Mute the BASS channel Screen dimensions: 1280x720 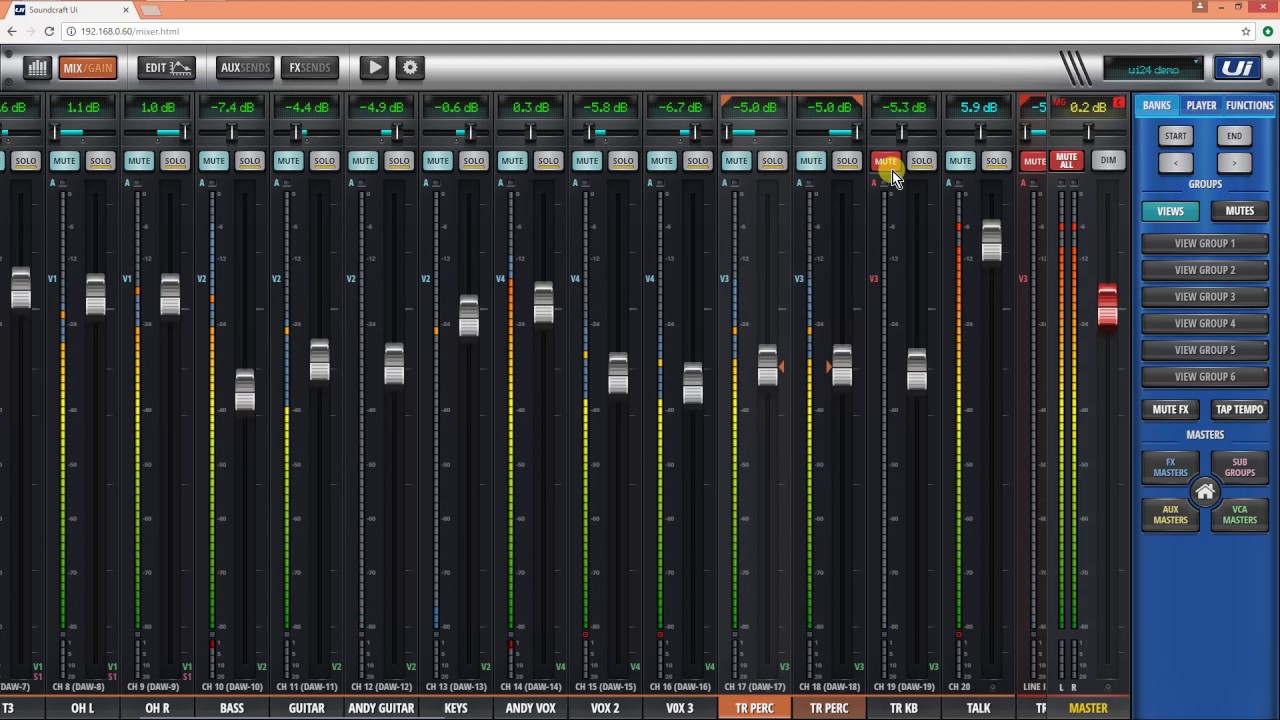(x=213, y=161)
